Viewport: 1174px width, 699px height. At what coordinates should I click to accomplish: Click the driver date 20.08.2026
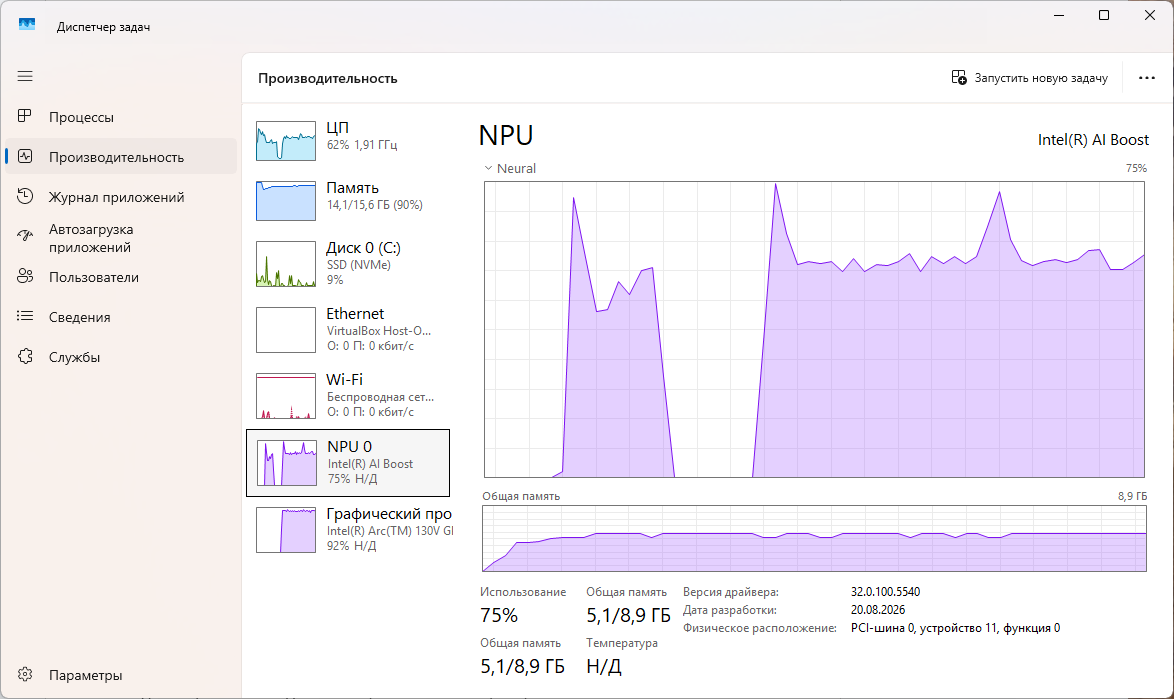coord(878,609)
